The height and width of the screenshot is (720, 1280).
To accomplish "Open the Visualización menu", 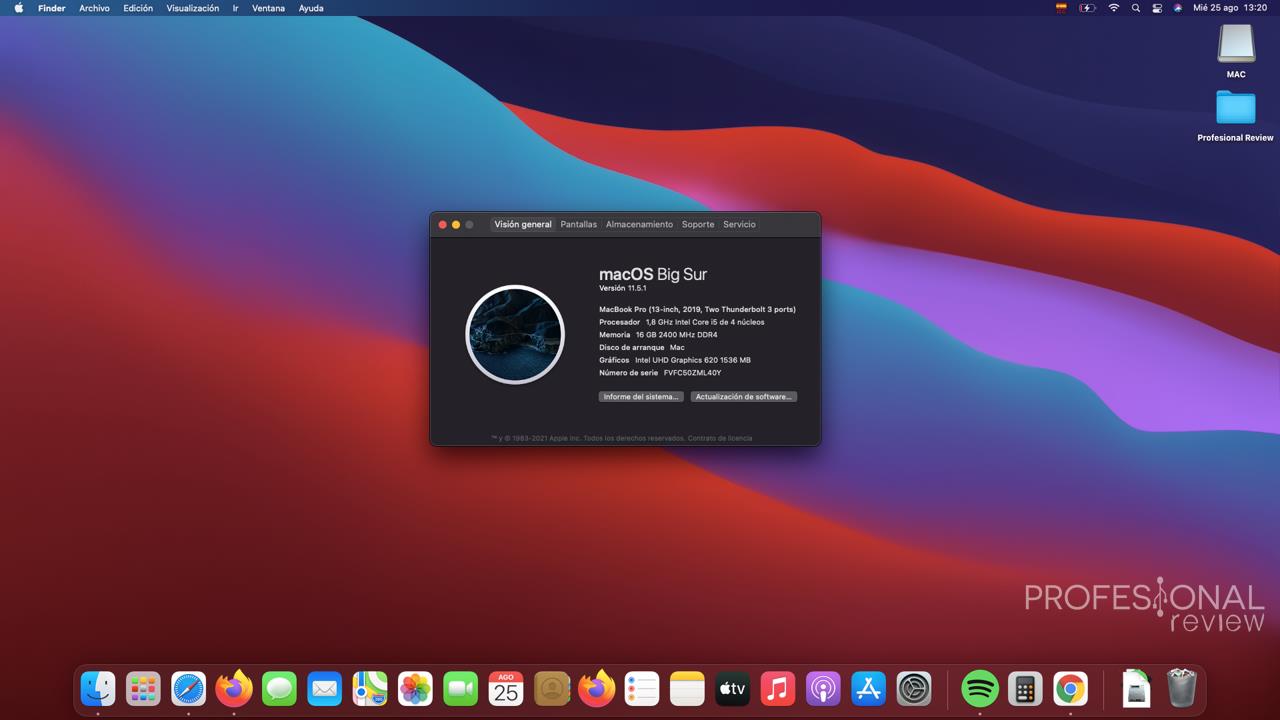I will click(193, 8).
